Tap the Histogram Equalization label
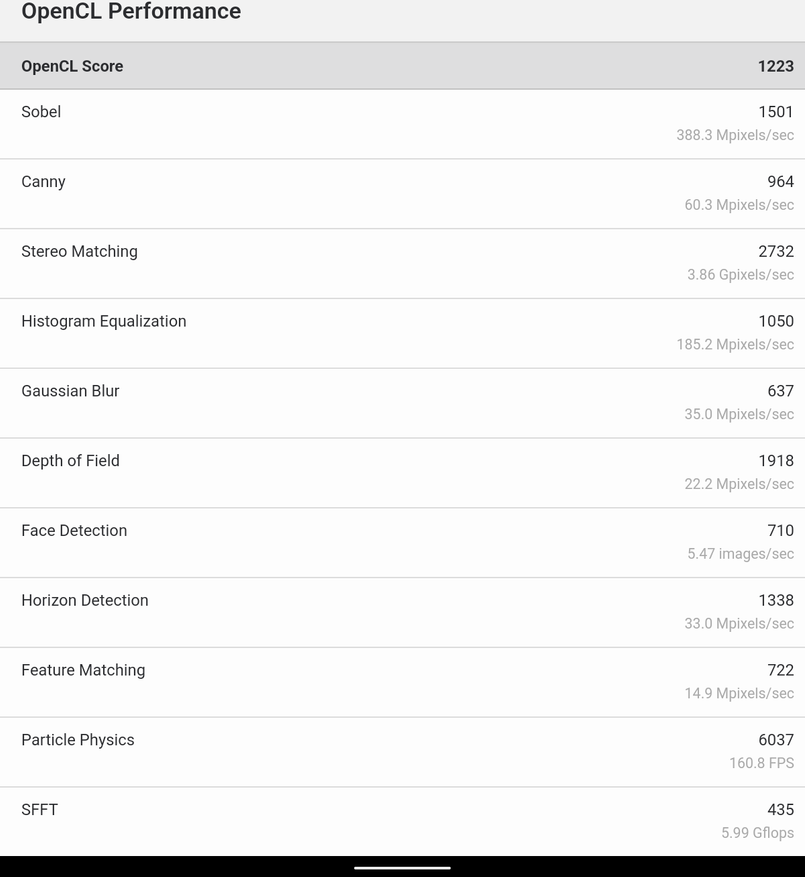 click(x=104, y=321)
